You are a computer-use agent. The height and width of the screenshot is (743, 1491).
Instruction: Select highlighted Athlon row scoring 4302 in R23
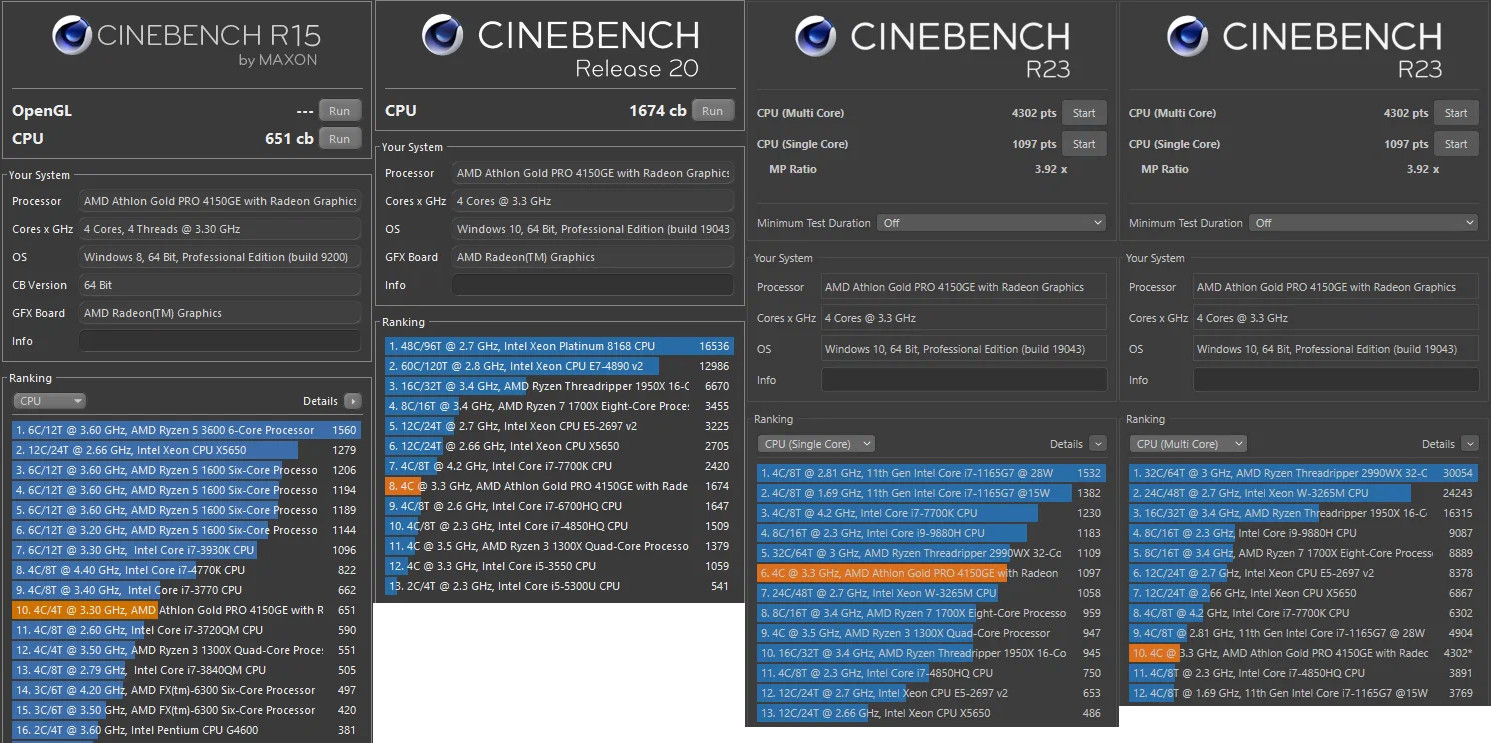pyautogui.click(x=1304, y=653)
